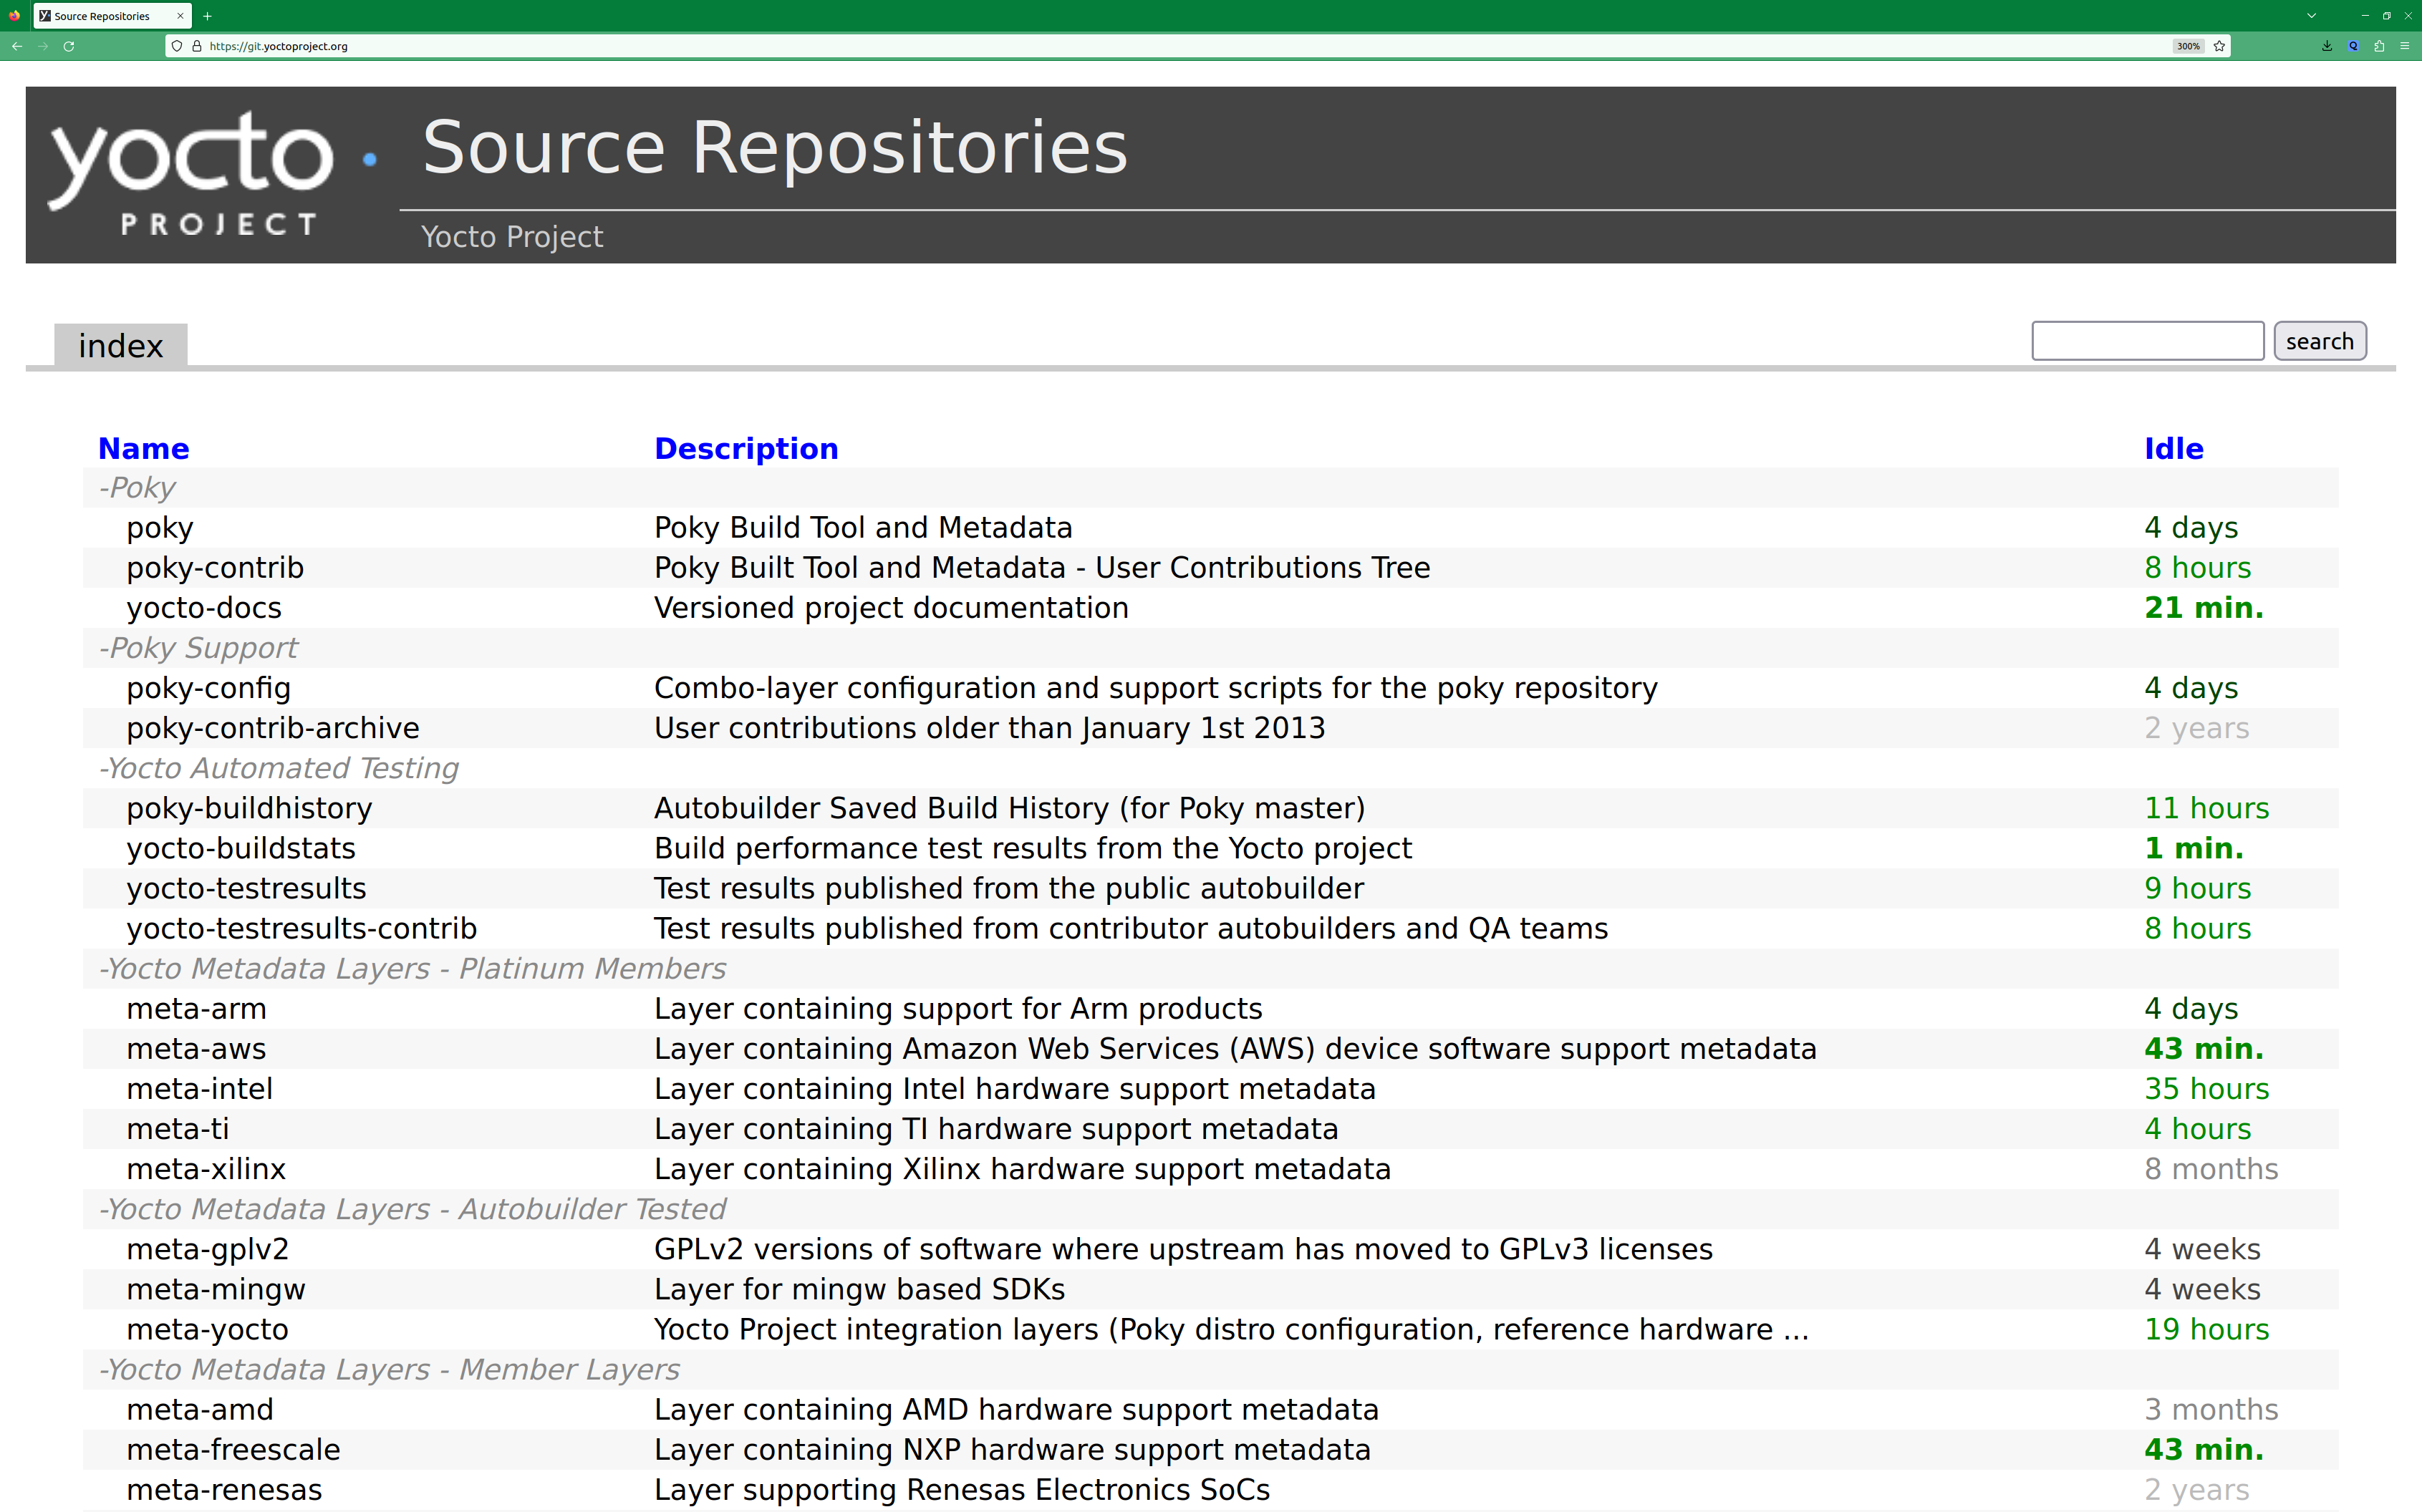Click the browser back arrow

tap(17, 46)
